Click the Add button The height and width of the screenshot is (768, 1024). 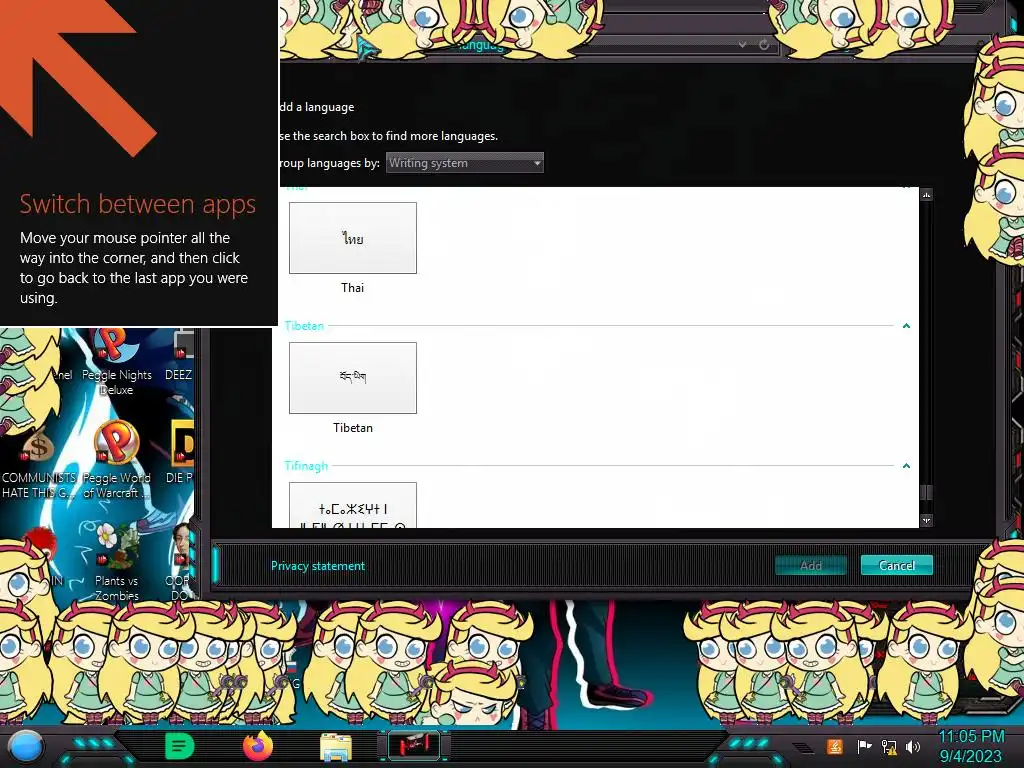(x=810, y=566)
